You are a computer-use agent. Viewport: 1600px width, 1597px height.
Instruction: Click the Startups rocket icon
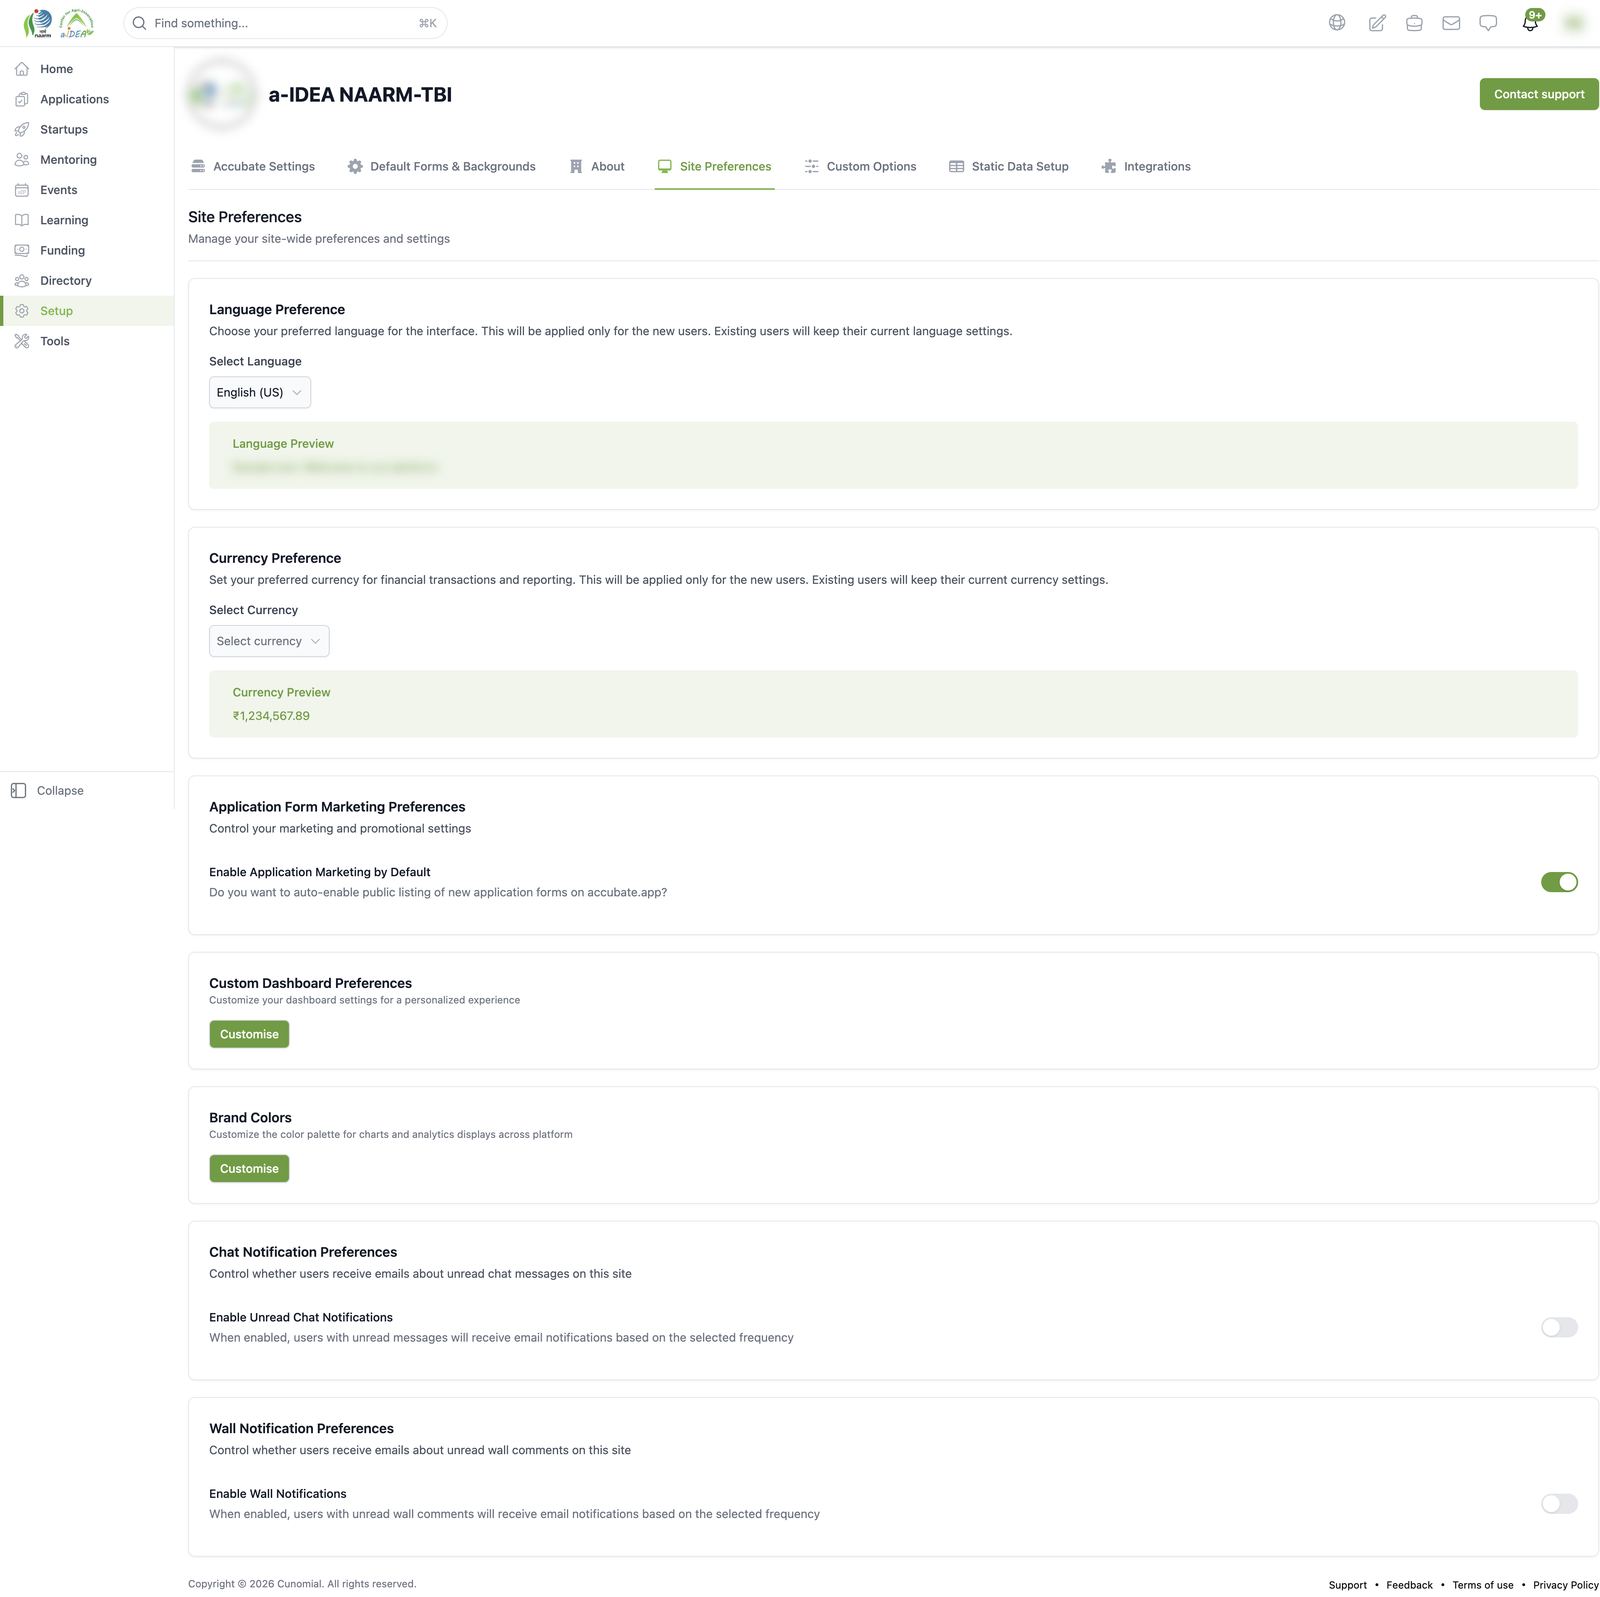point(22,129)
